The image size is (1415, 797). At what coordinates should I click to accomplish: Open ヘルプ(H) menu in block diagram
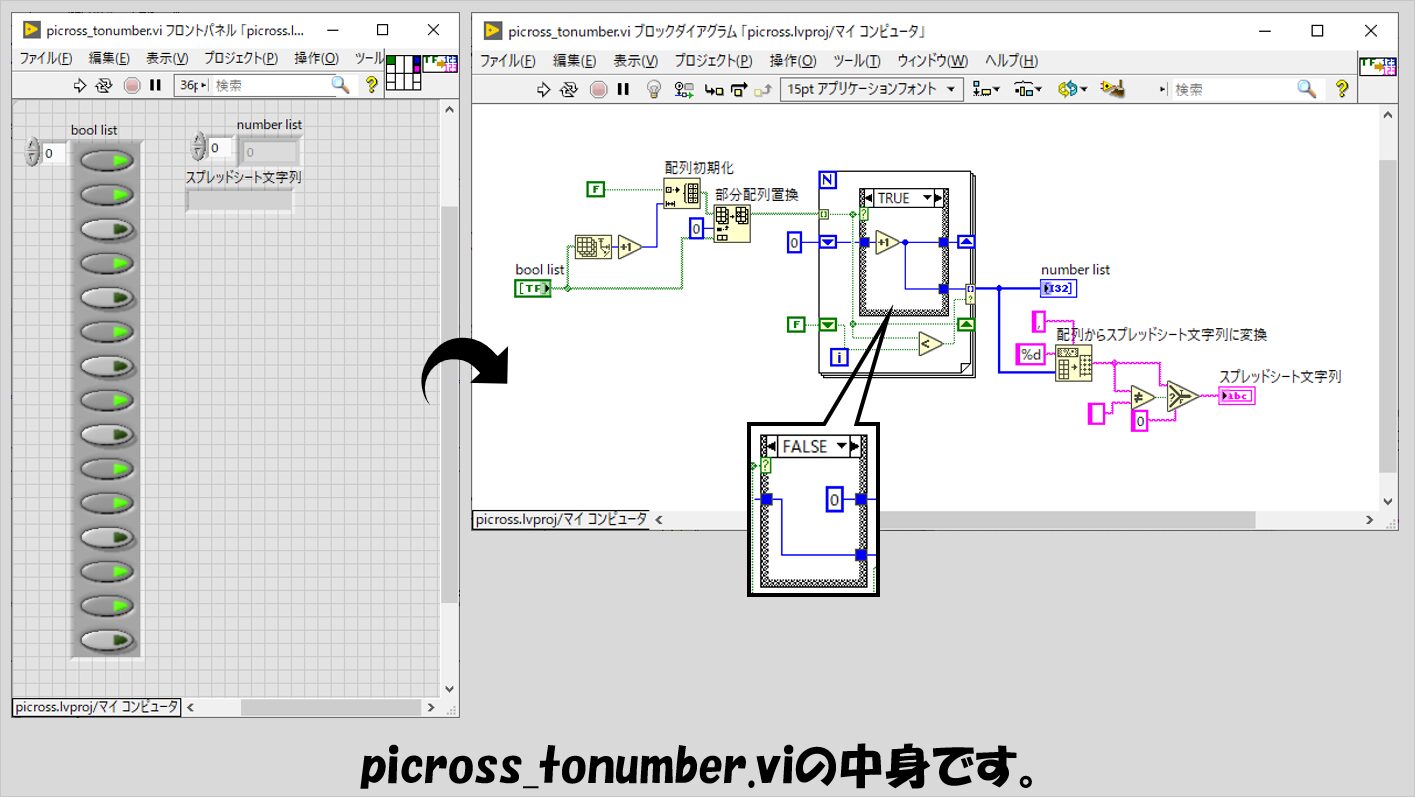(1011, 60)
